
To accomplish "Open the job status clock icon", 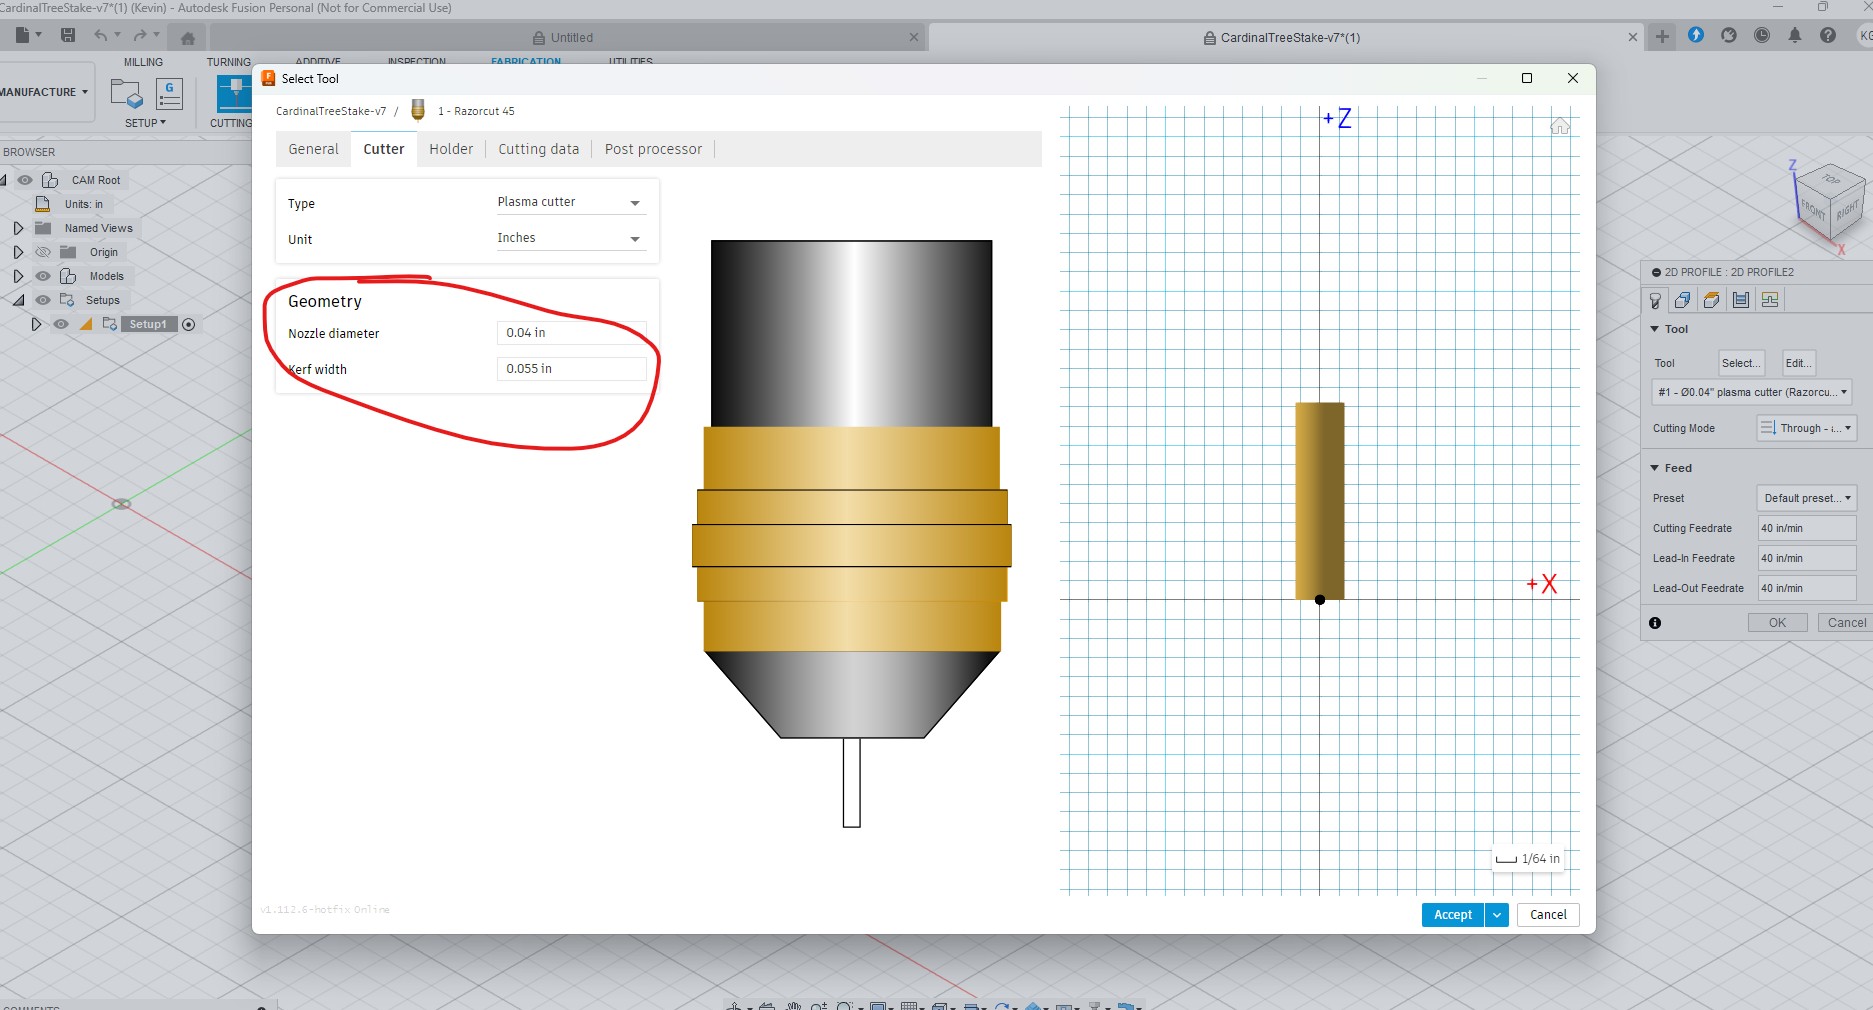I will [1762, 36].
